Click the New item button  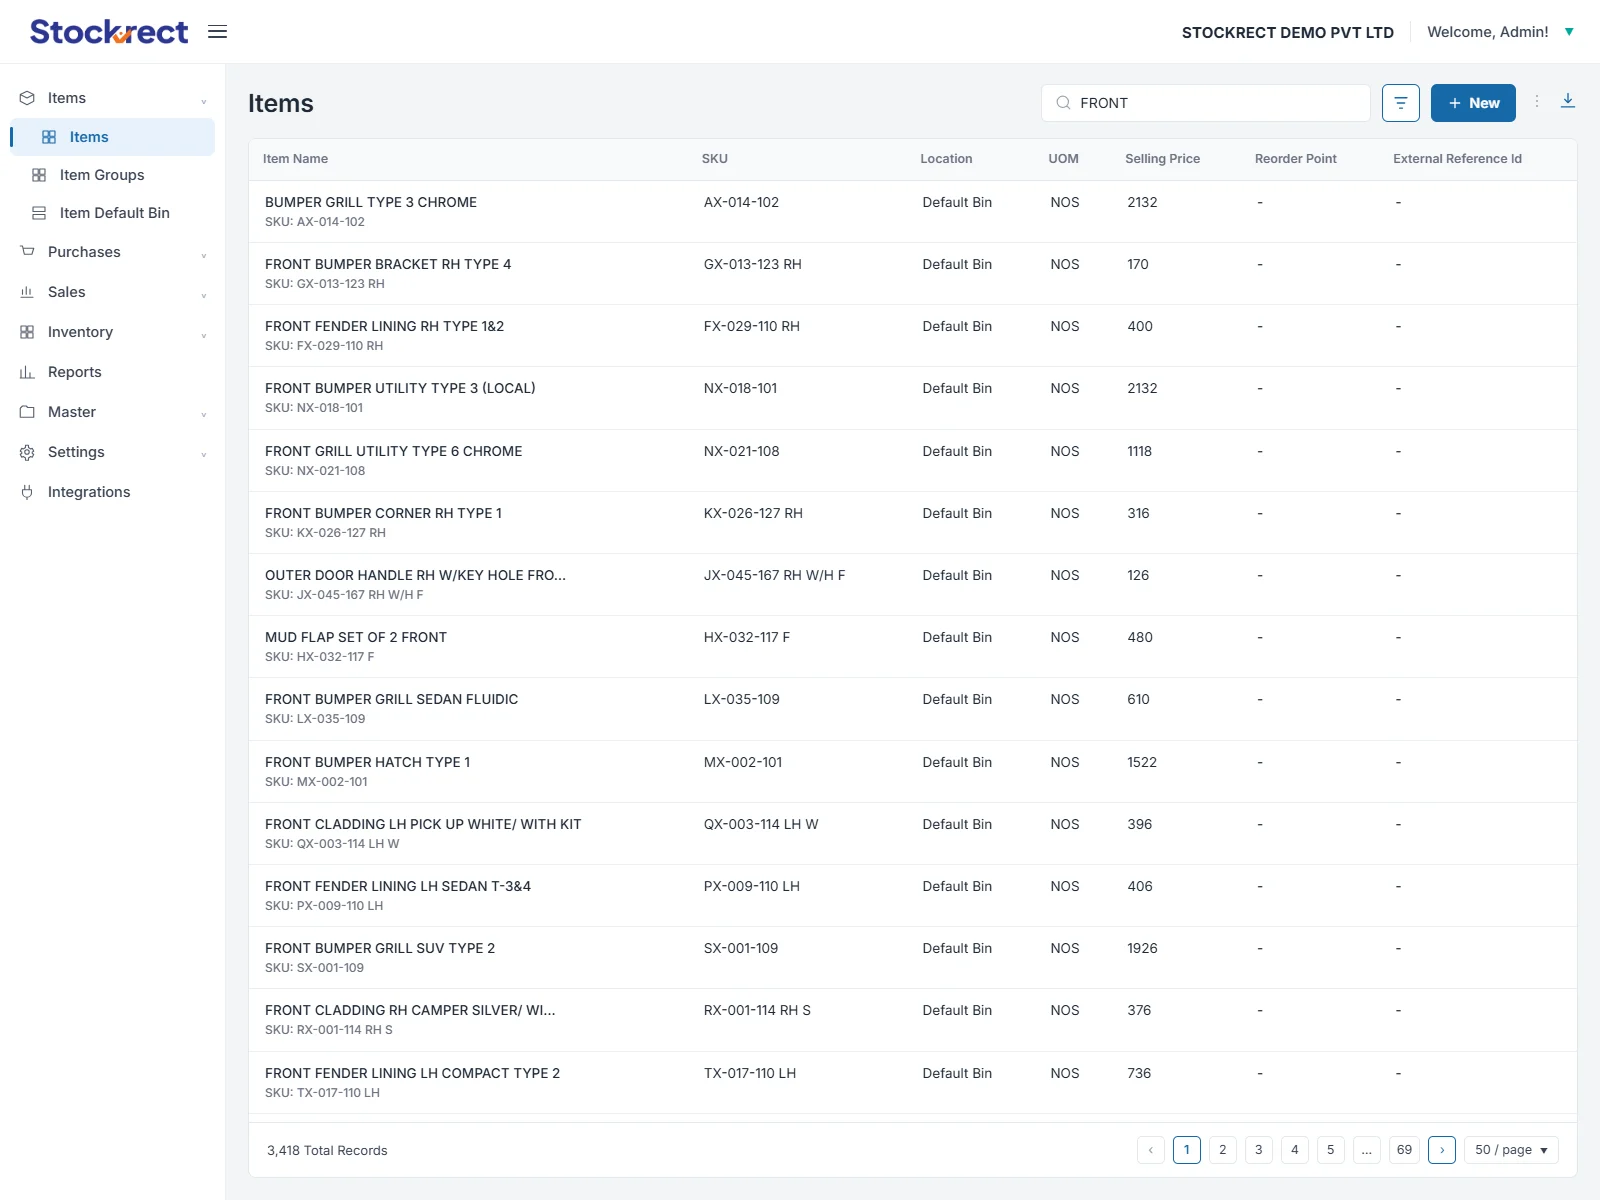click(x=1473, y=103)
